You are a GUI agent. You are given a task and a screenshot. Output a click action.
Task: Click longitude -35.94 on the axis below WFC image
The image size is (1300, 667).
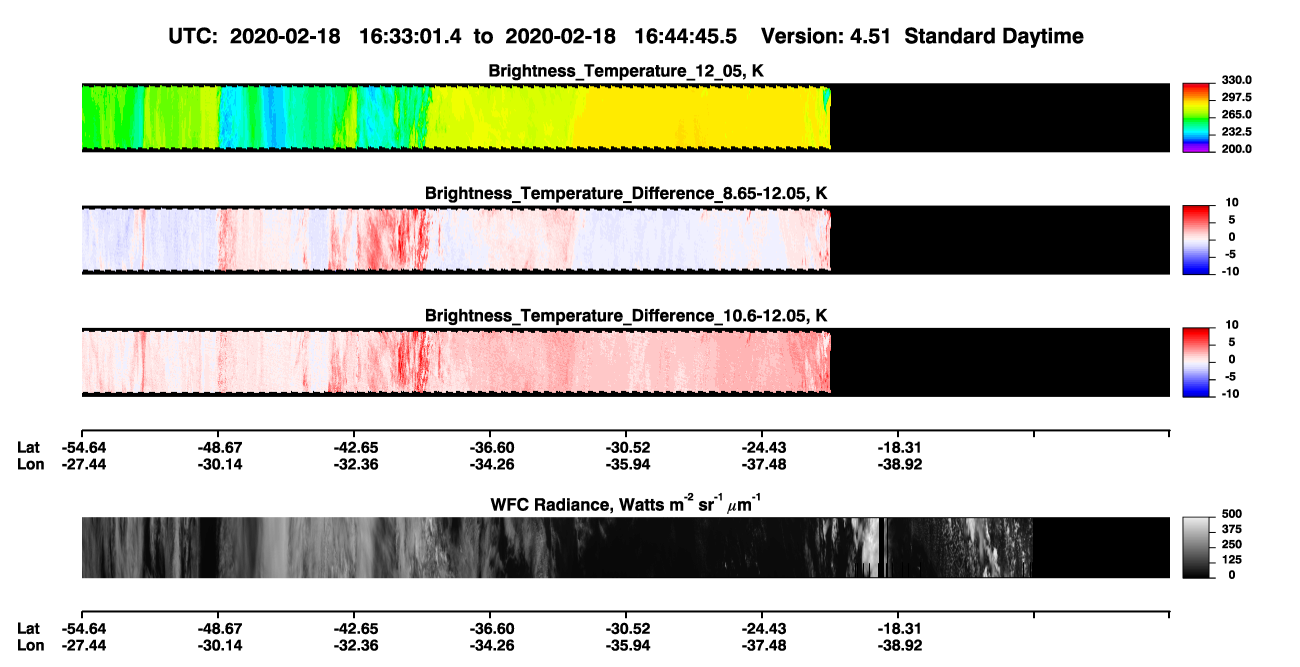[x=626, y=645]
